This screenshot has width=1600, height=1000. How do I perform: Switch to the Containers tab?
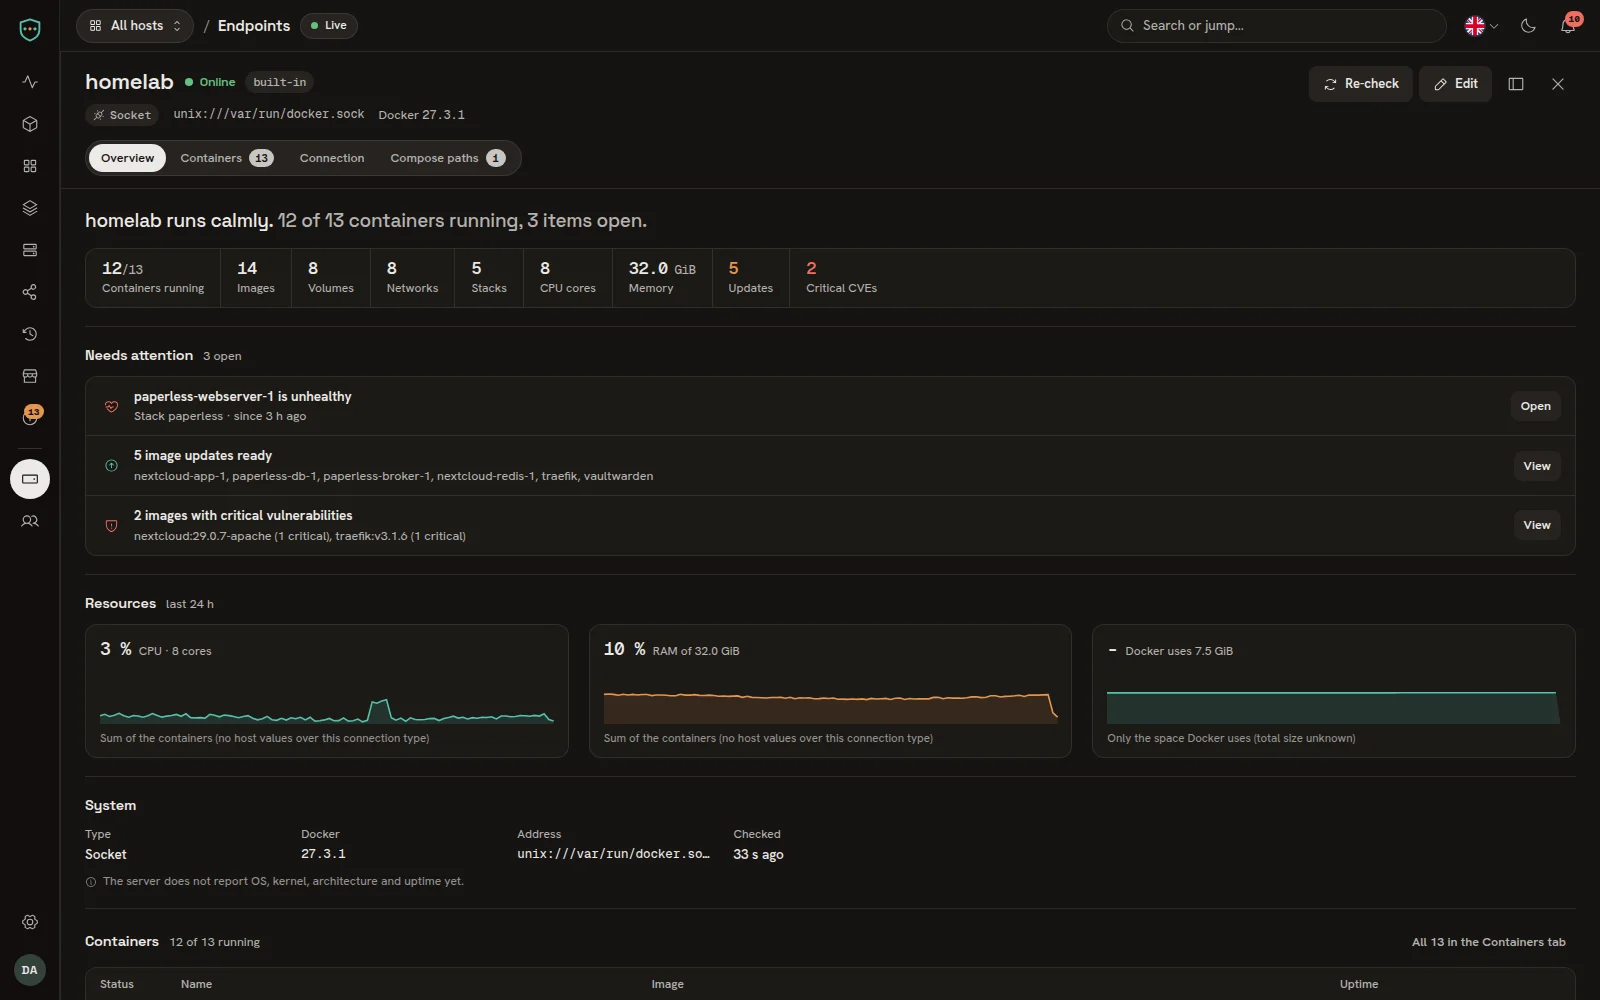click(226, 158)
